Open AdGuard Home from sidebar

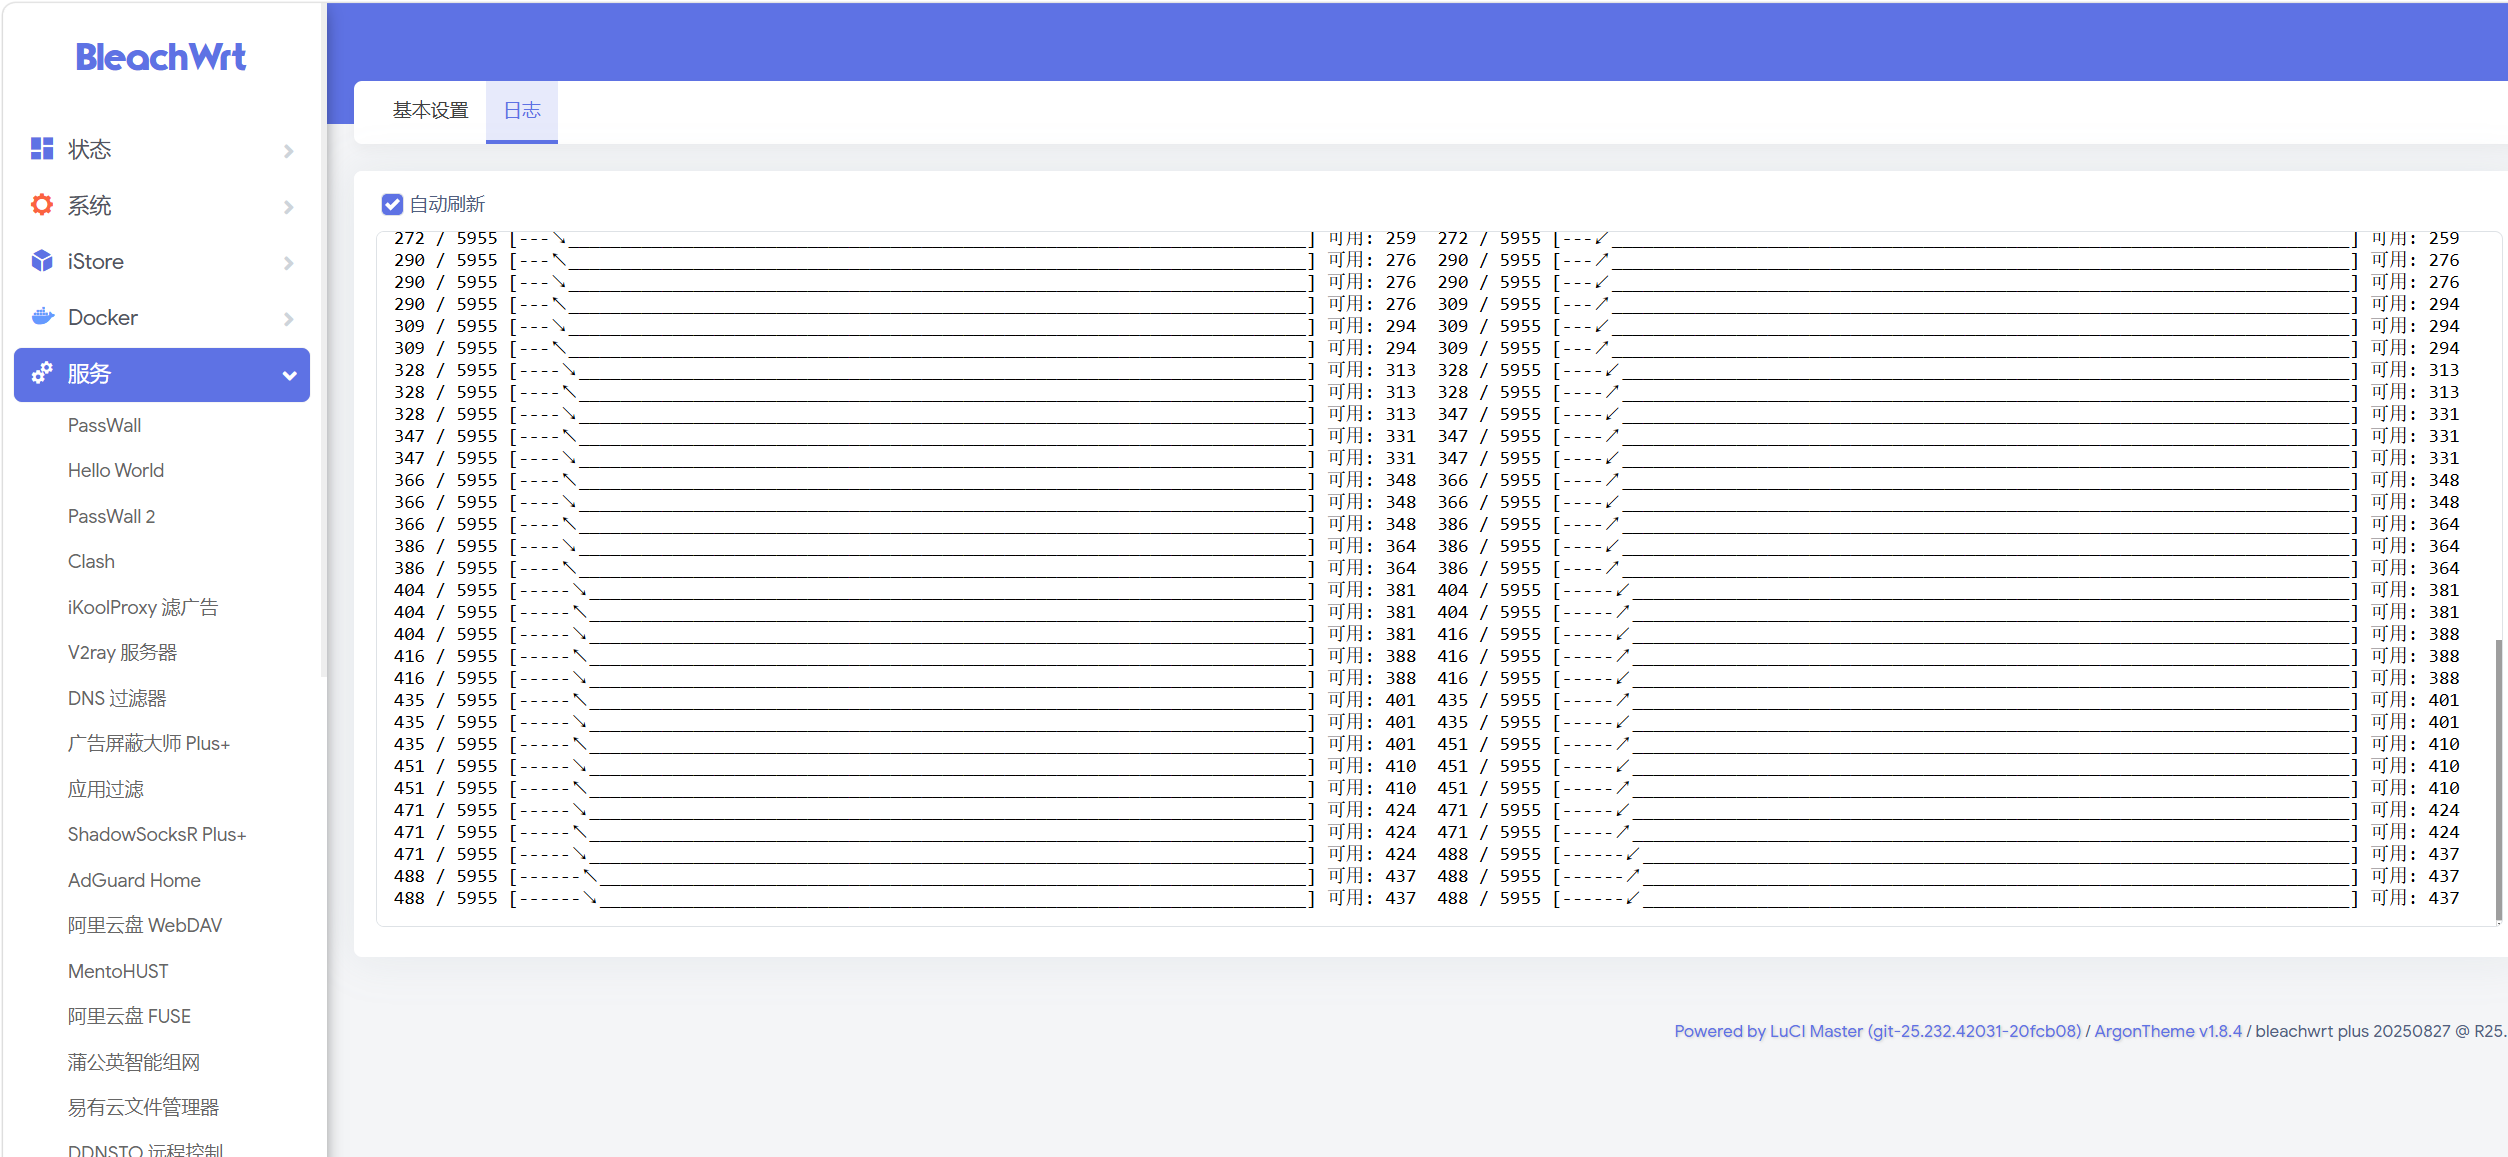click(x=134, y=880)
